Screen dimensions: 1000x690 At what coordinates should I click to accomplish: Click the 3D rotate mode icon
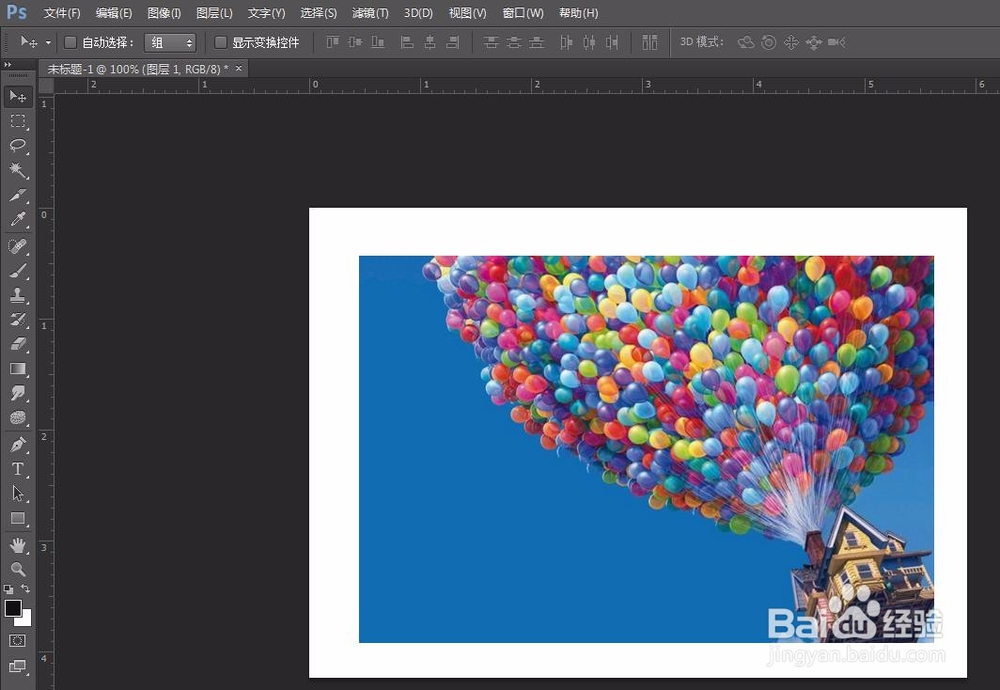tap(746, 43)
